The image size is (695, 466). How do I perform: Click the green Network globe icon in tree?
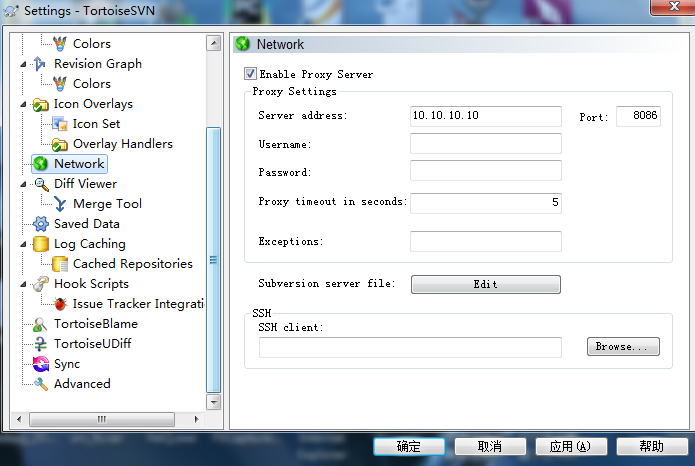40,164
